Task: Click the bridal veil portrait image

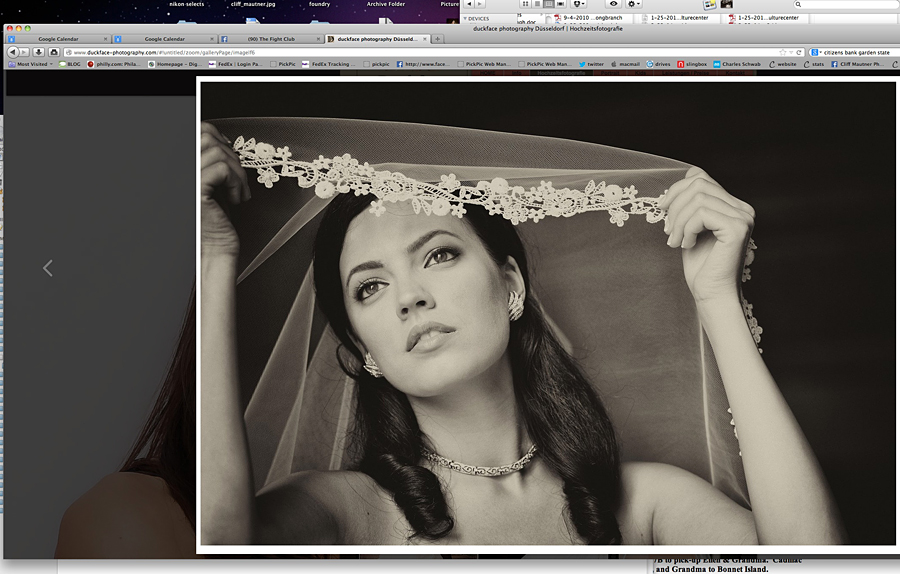Action: point(548,313)
